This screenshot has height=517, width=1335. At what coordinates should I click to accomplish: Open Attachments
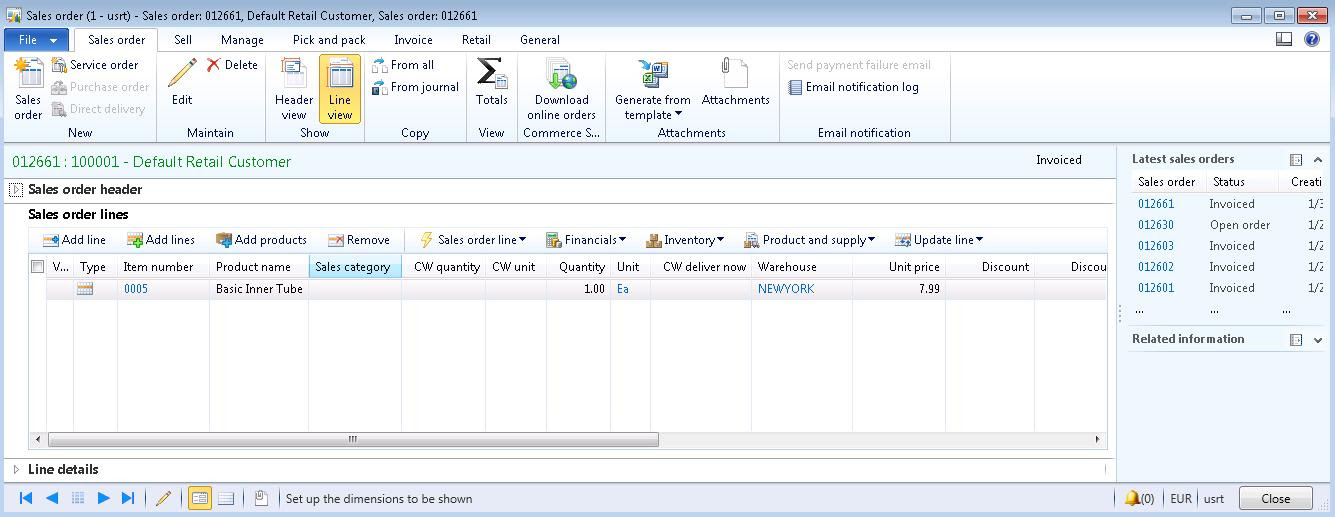click(x=735, y=82)
